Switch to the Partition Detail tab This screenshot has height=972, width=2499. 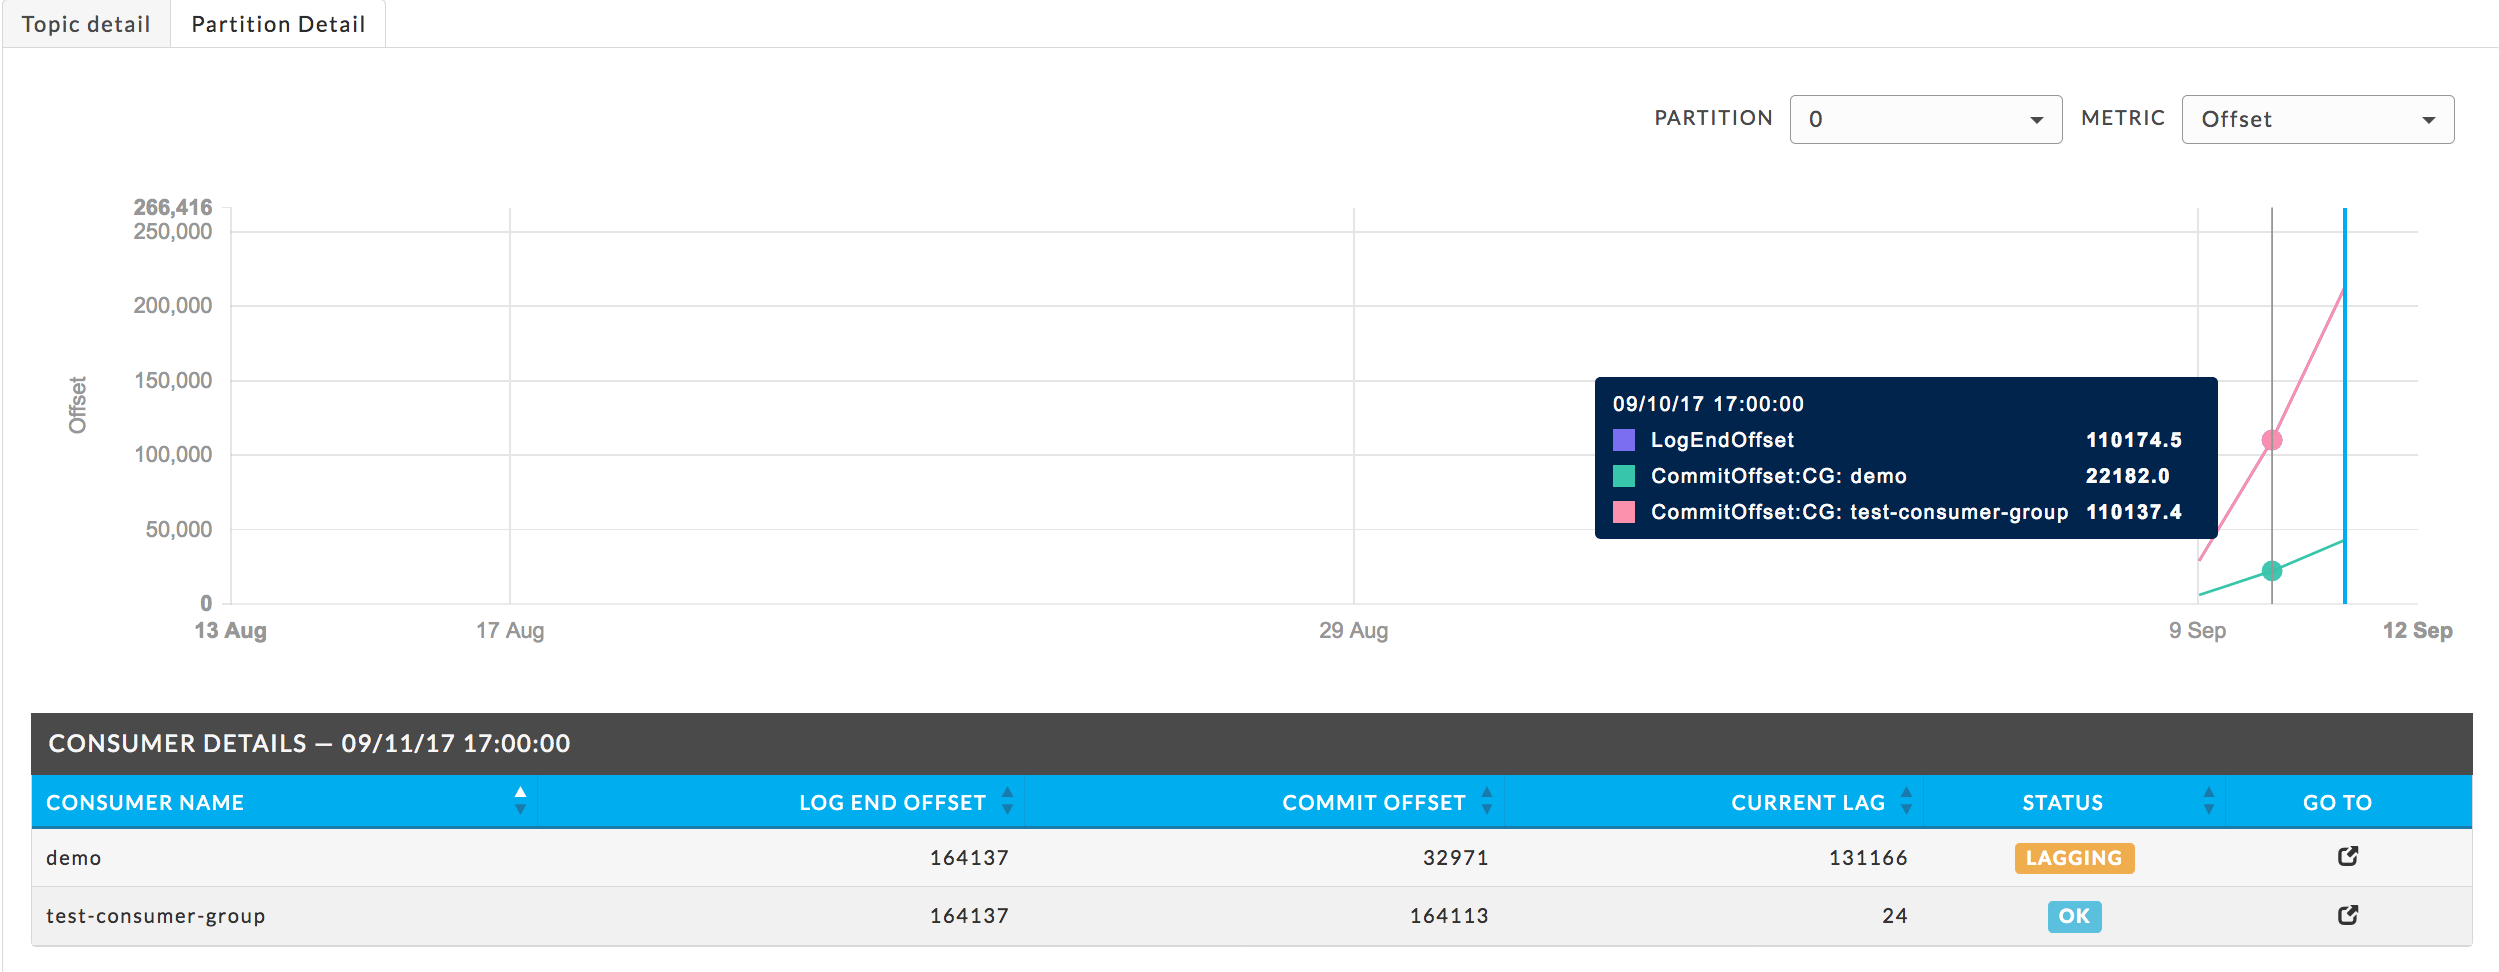278,24
